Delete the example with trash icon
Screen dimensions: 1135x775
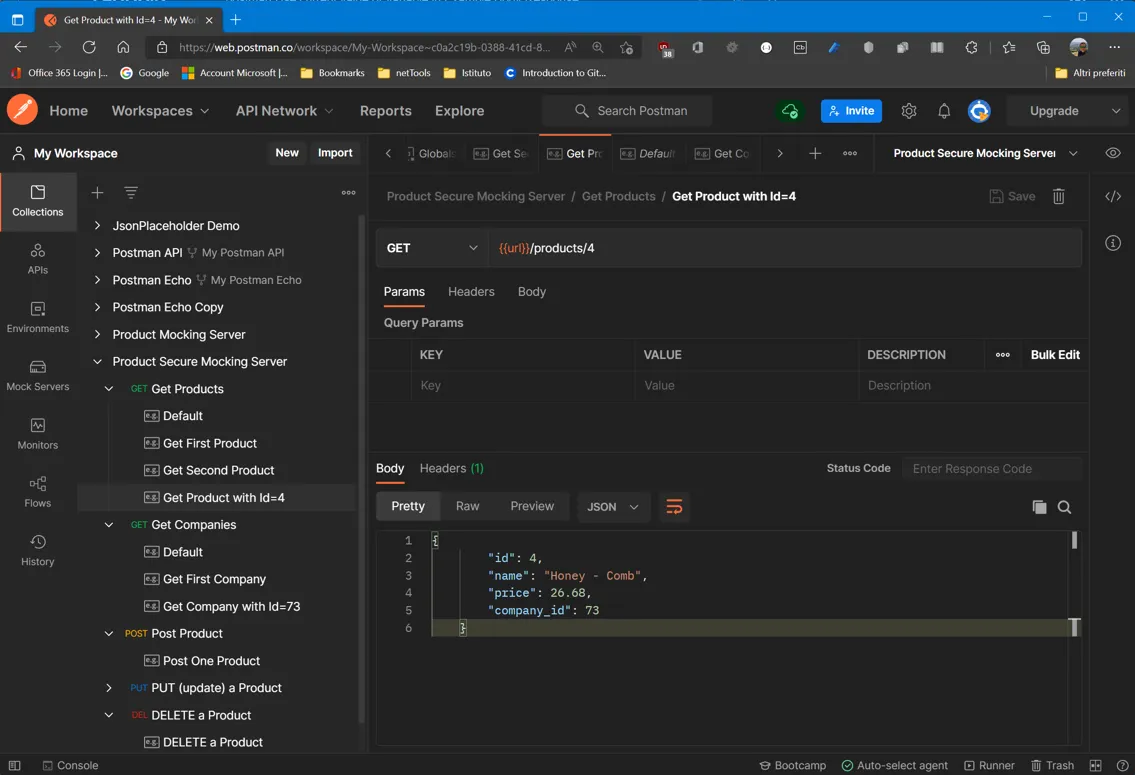tap(1058, 196)
